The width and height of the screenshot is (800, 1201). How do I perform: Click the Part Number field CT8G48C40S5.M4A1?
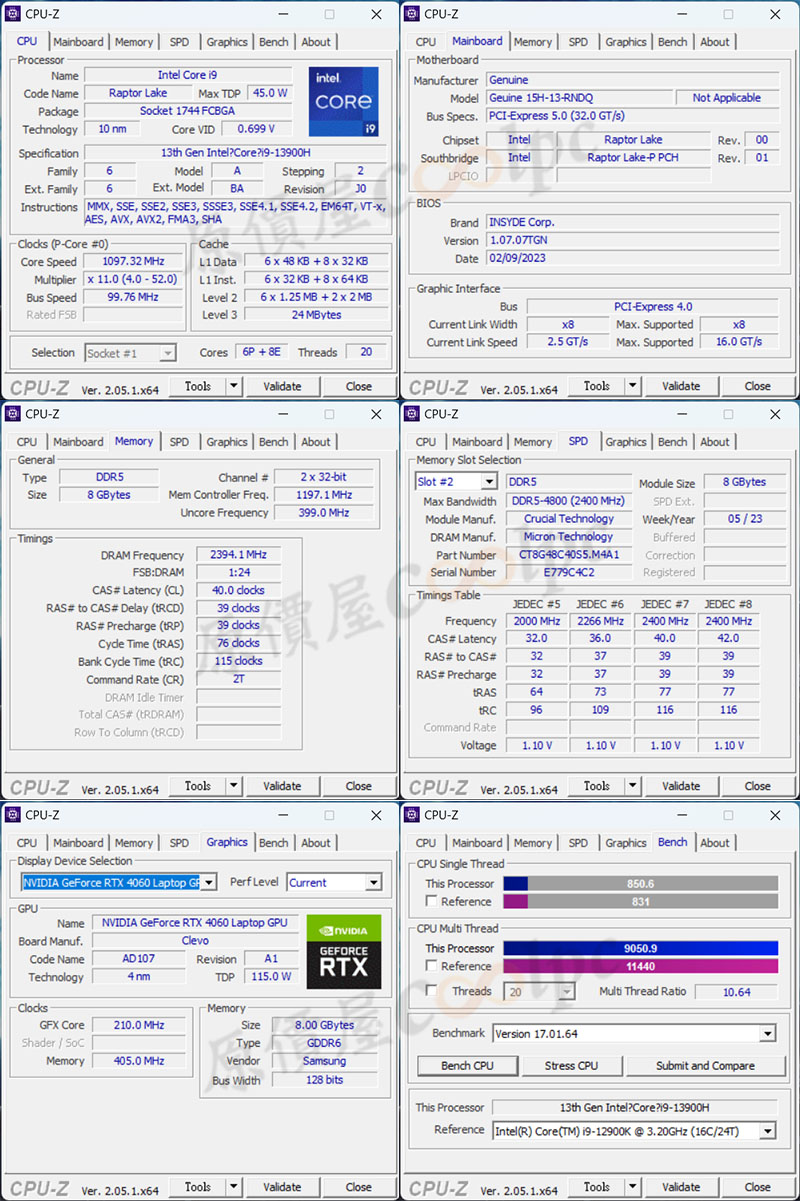569,555
